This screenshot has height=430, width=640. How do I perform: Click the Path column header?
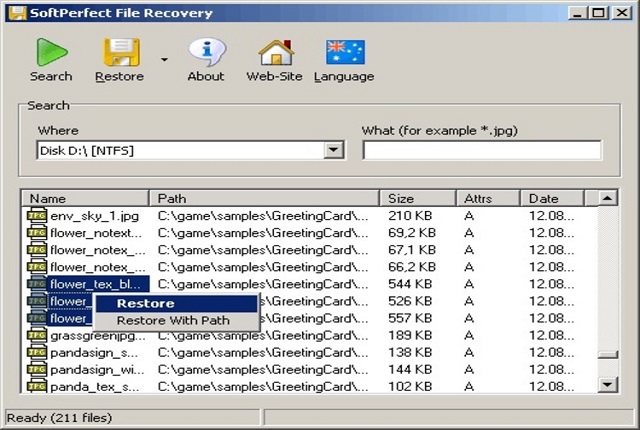tap(264, 198)
